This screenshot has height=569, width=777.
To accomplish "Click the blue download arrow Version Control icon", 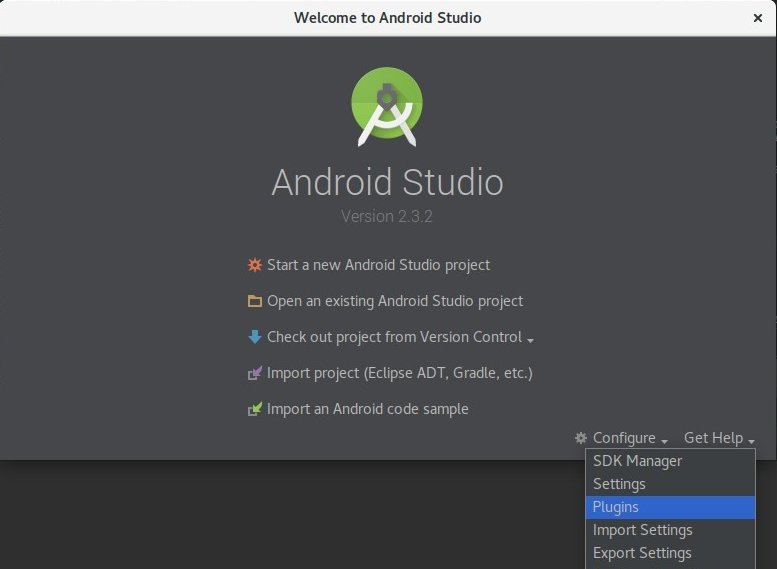I will click(x=255, y=337).
